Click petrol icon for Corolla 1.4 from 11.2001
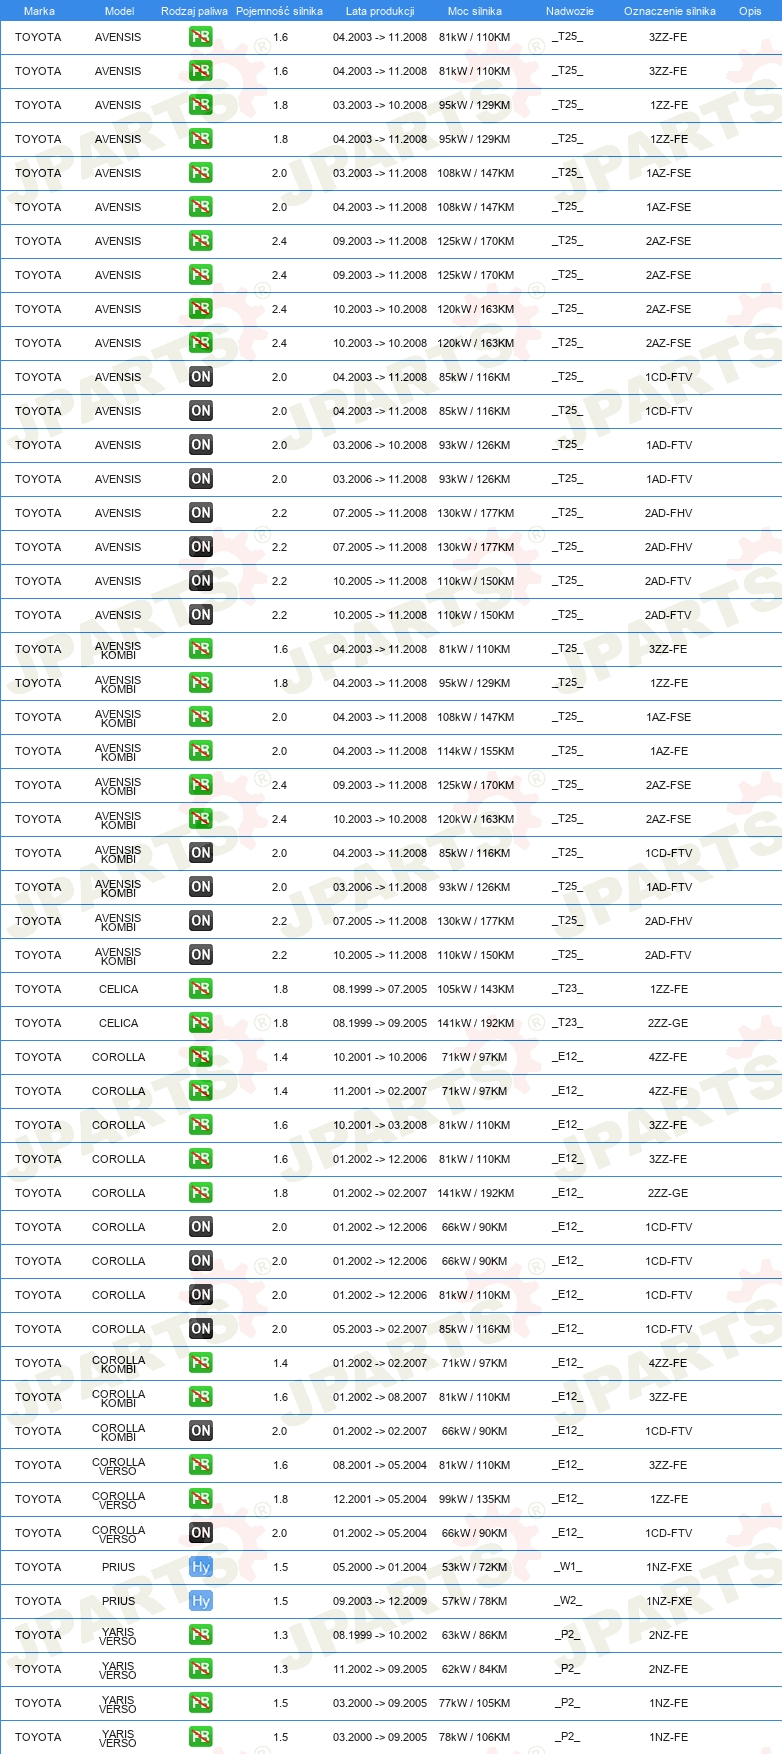 pyautogui.click(x=200, y=1091)
